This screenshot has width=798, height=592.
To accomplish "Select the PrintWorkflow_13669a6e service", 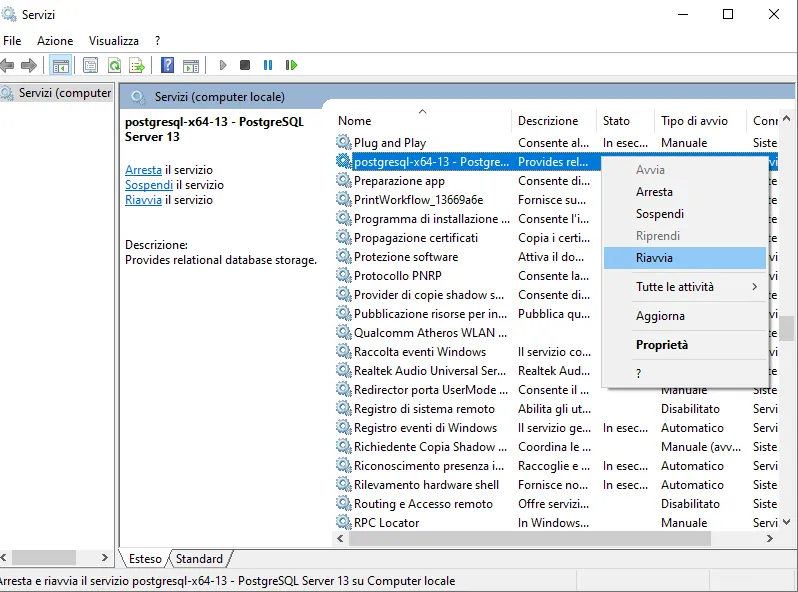I will 418,200.
